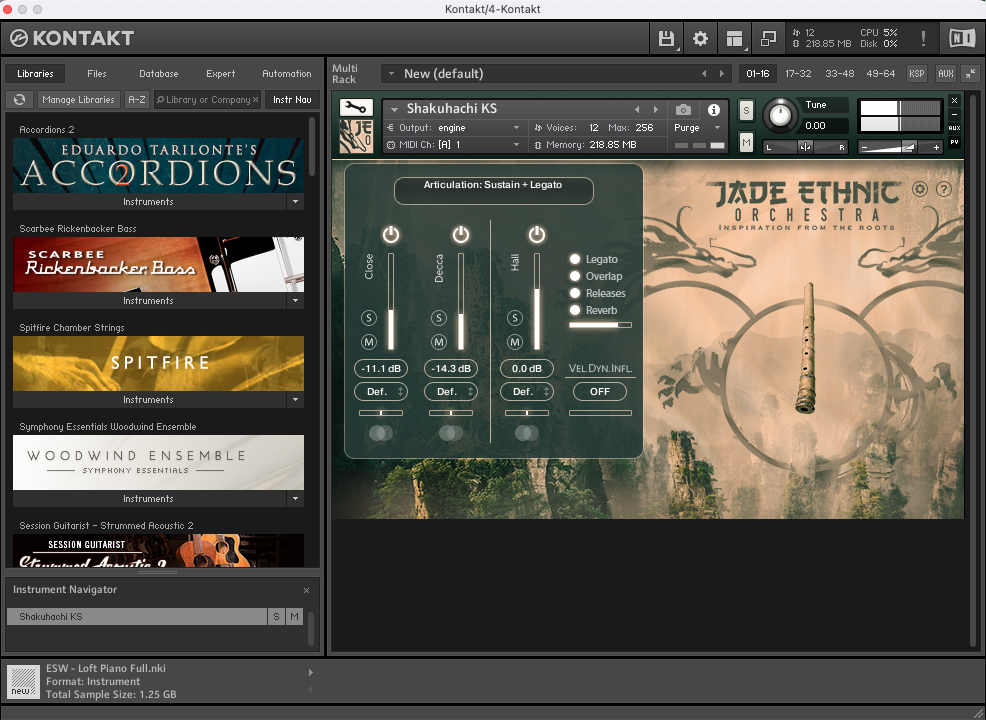Enable the Legato radio option

[575, 259]
